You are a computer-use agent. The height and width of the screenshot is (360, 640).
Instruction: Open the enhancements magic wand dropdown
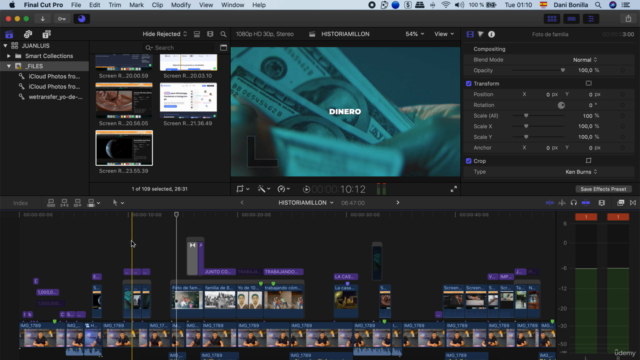coord(263,189)
